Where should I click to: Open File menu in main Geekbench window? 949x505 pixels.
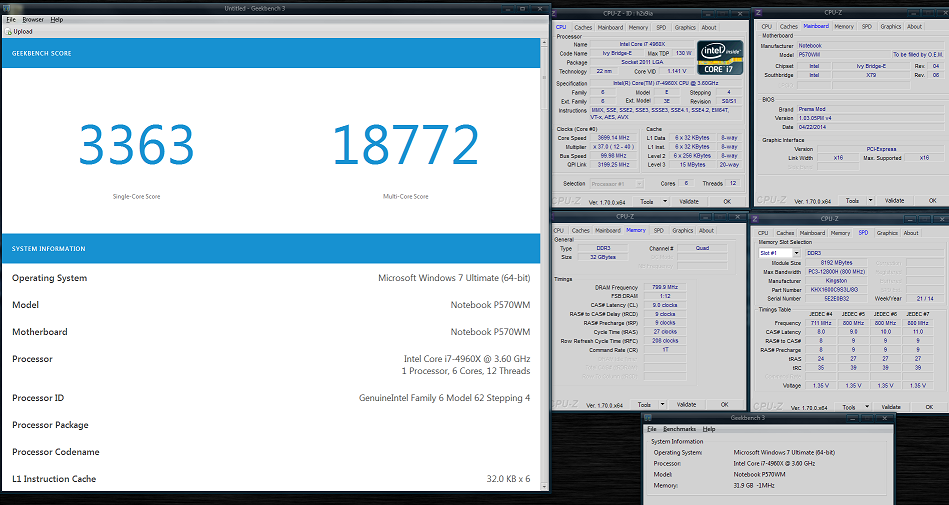tap(11, 20)
